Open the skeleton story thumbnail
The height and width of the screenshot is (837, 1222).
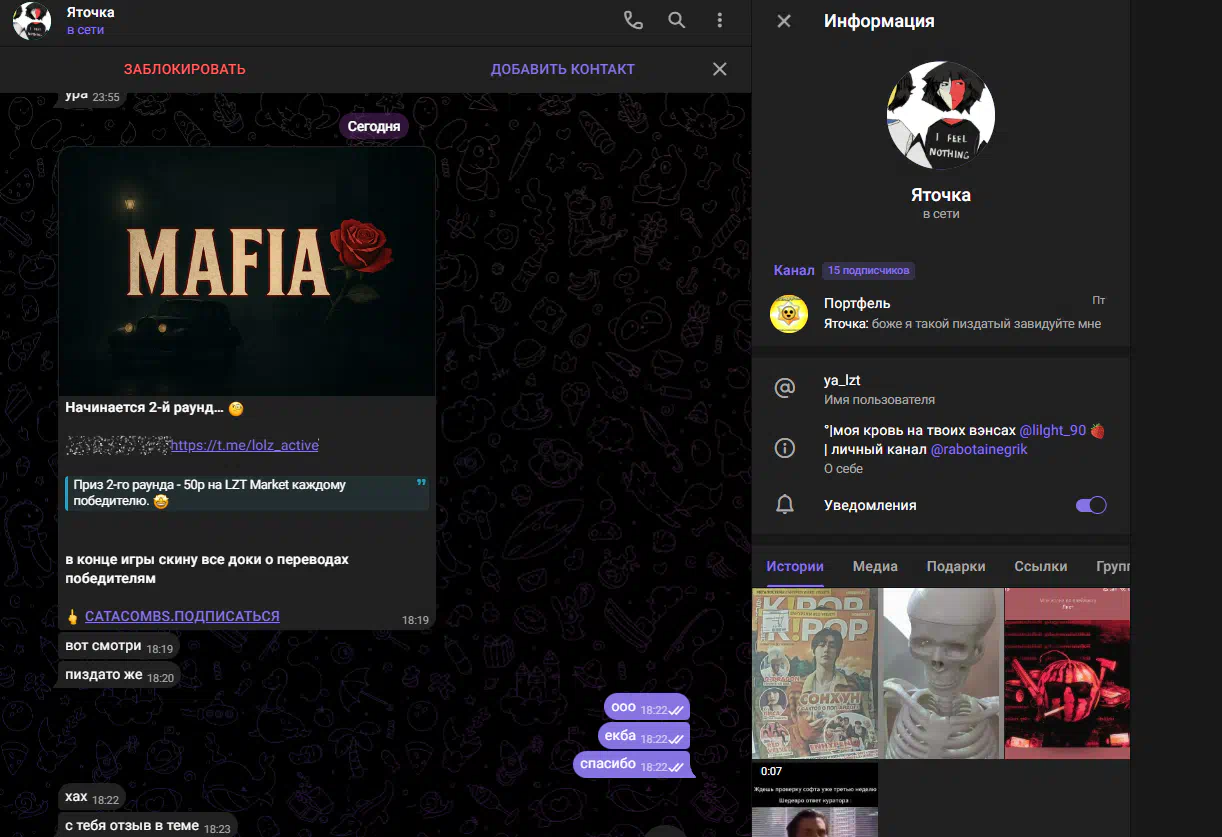tap(941, 673)
